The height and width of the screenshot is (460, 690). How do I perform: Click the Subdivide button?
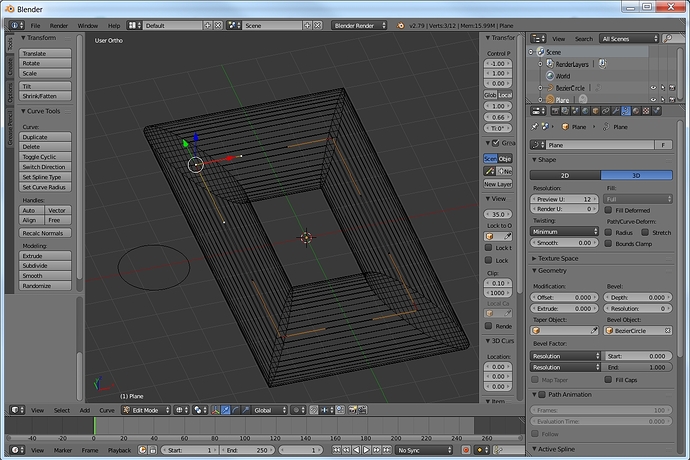click(45, 265)
